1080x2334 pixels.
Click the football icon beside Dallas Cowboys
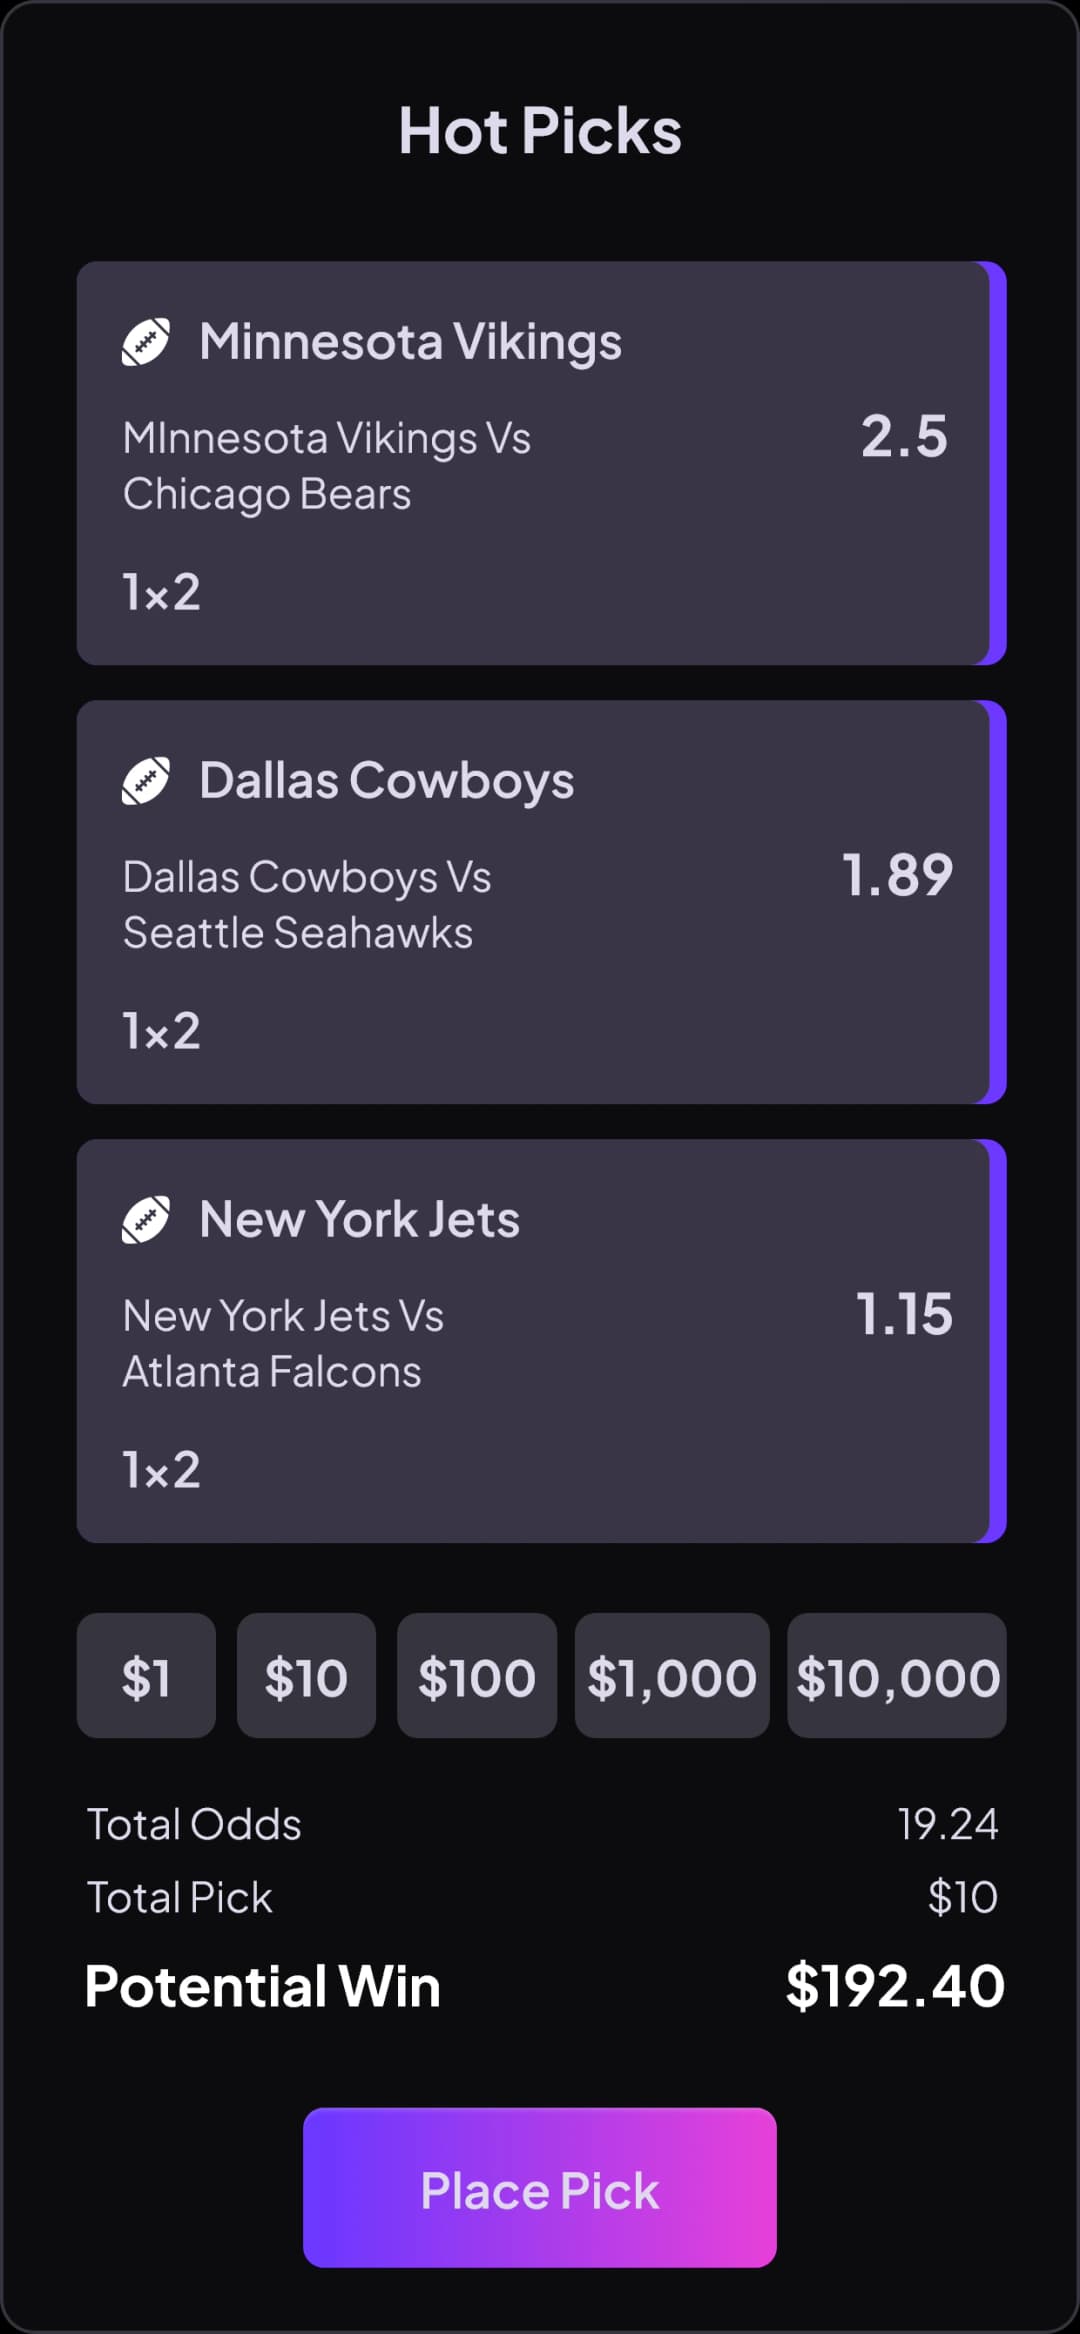tap(146, 781)
